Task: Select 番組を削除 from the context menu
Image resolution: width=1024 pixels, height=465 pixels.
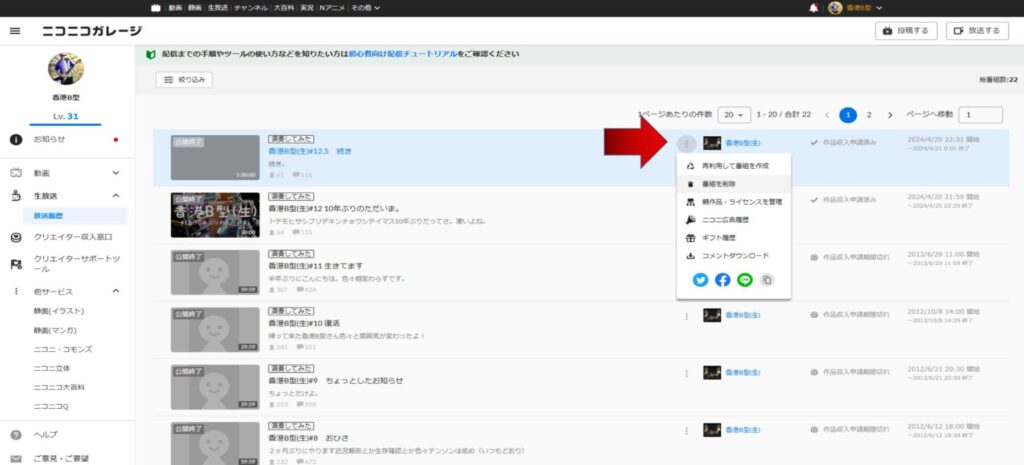Action: [x=734, y=184]
